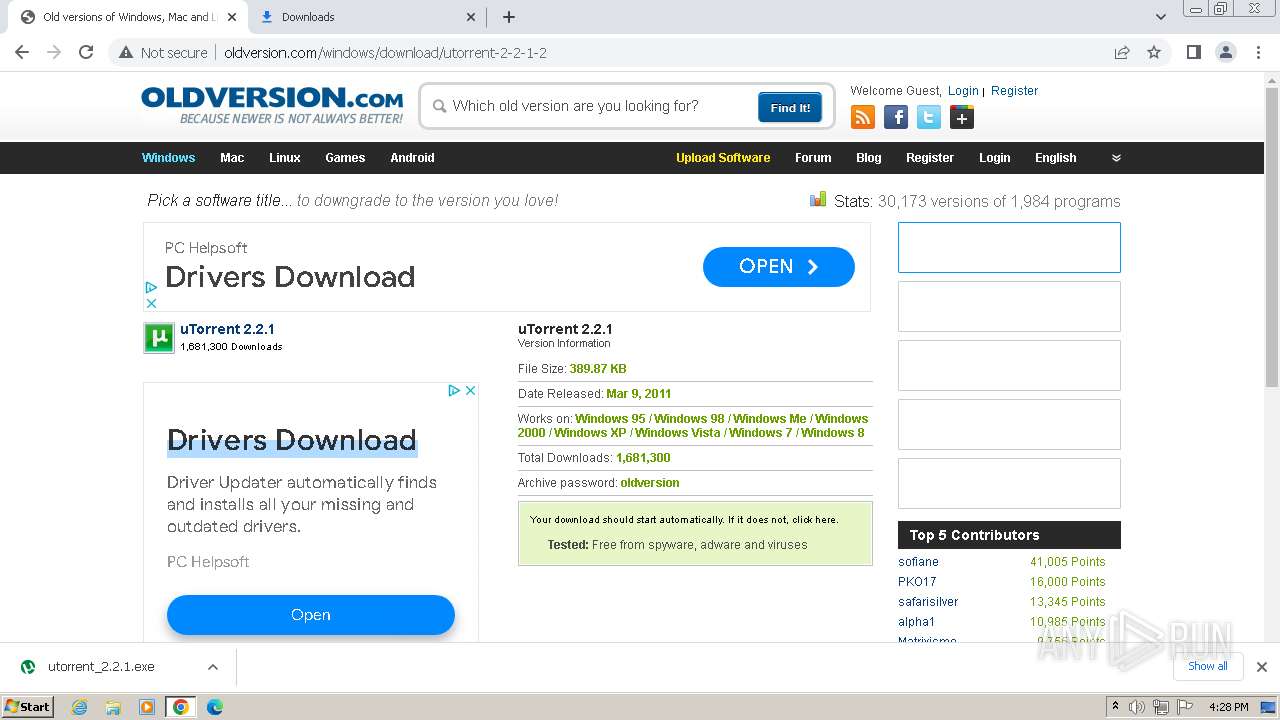This screenshot has height=720, width=1280.
Task: Click the Windows 7 compatibility link
Action: (x=760, y=433)
